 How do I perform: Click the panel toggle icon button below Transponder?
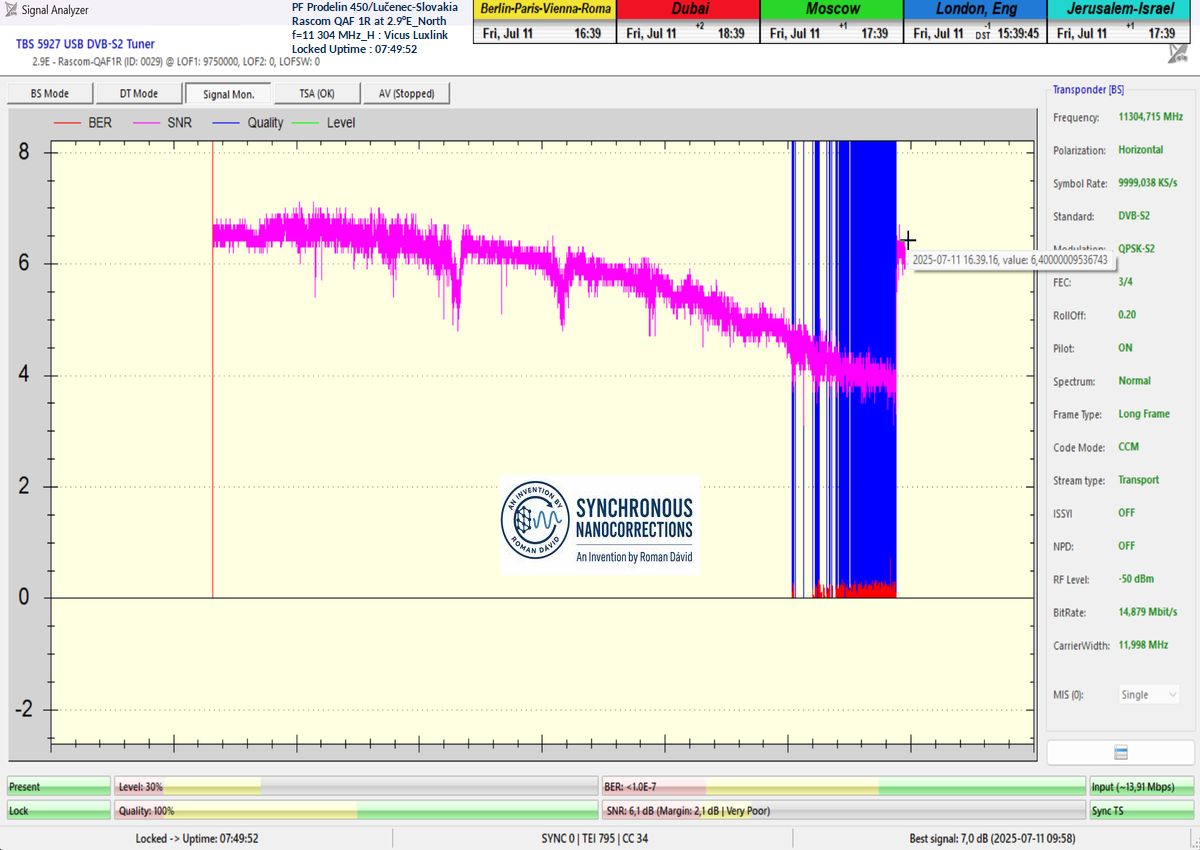click(x=1121, y=752)
